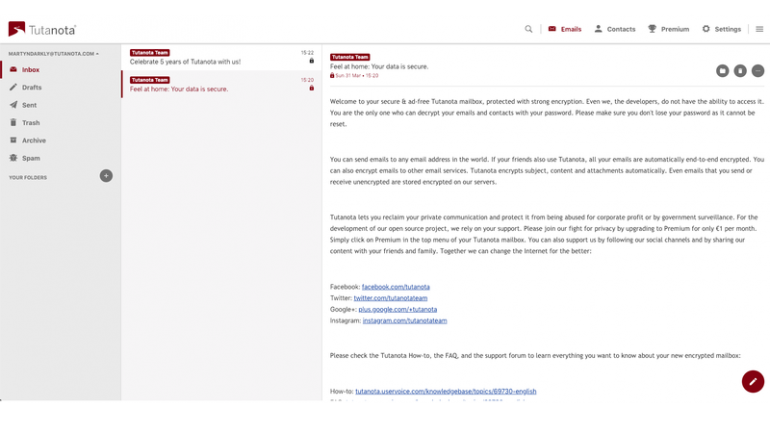Expand the martyndarkly@tutanota.com account dropdown

tap(54, 54)
